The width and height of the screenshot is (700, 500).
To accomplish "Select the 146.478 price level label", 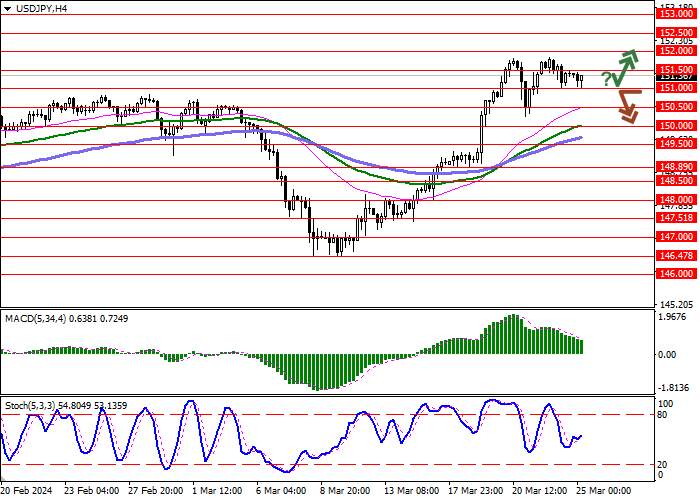I will click(x=676, y=256).
